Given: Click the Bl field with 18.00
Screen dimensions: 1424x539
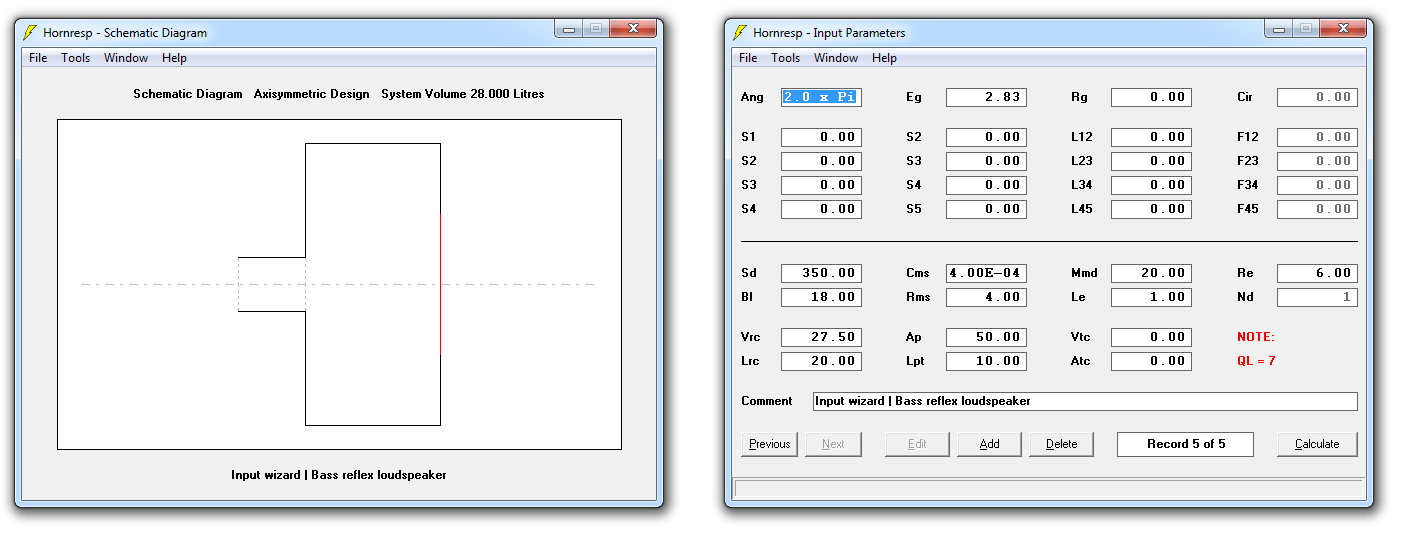Looking at the screenshot, I should click(x=821, y=297).
